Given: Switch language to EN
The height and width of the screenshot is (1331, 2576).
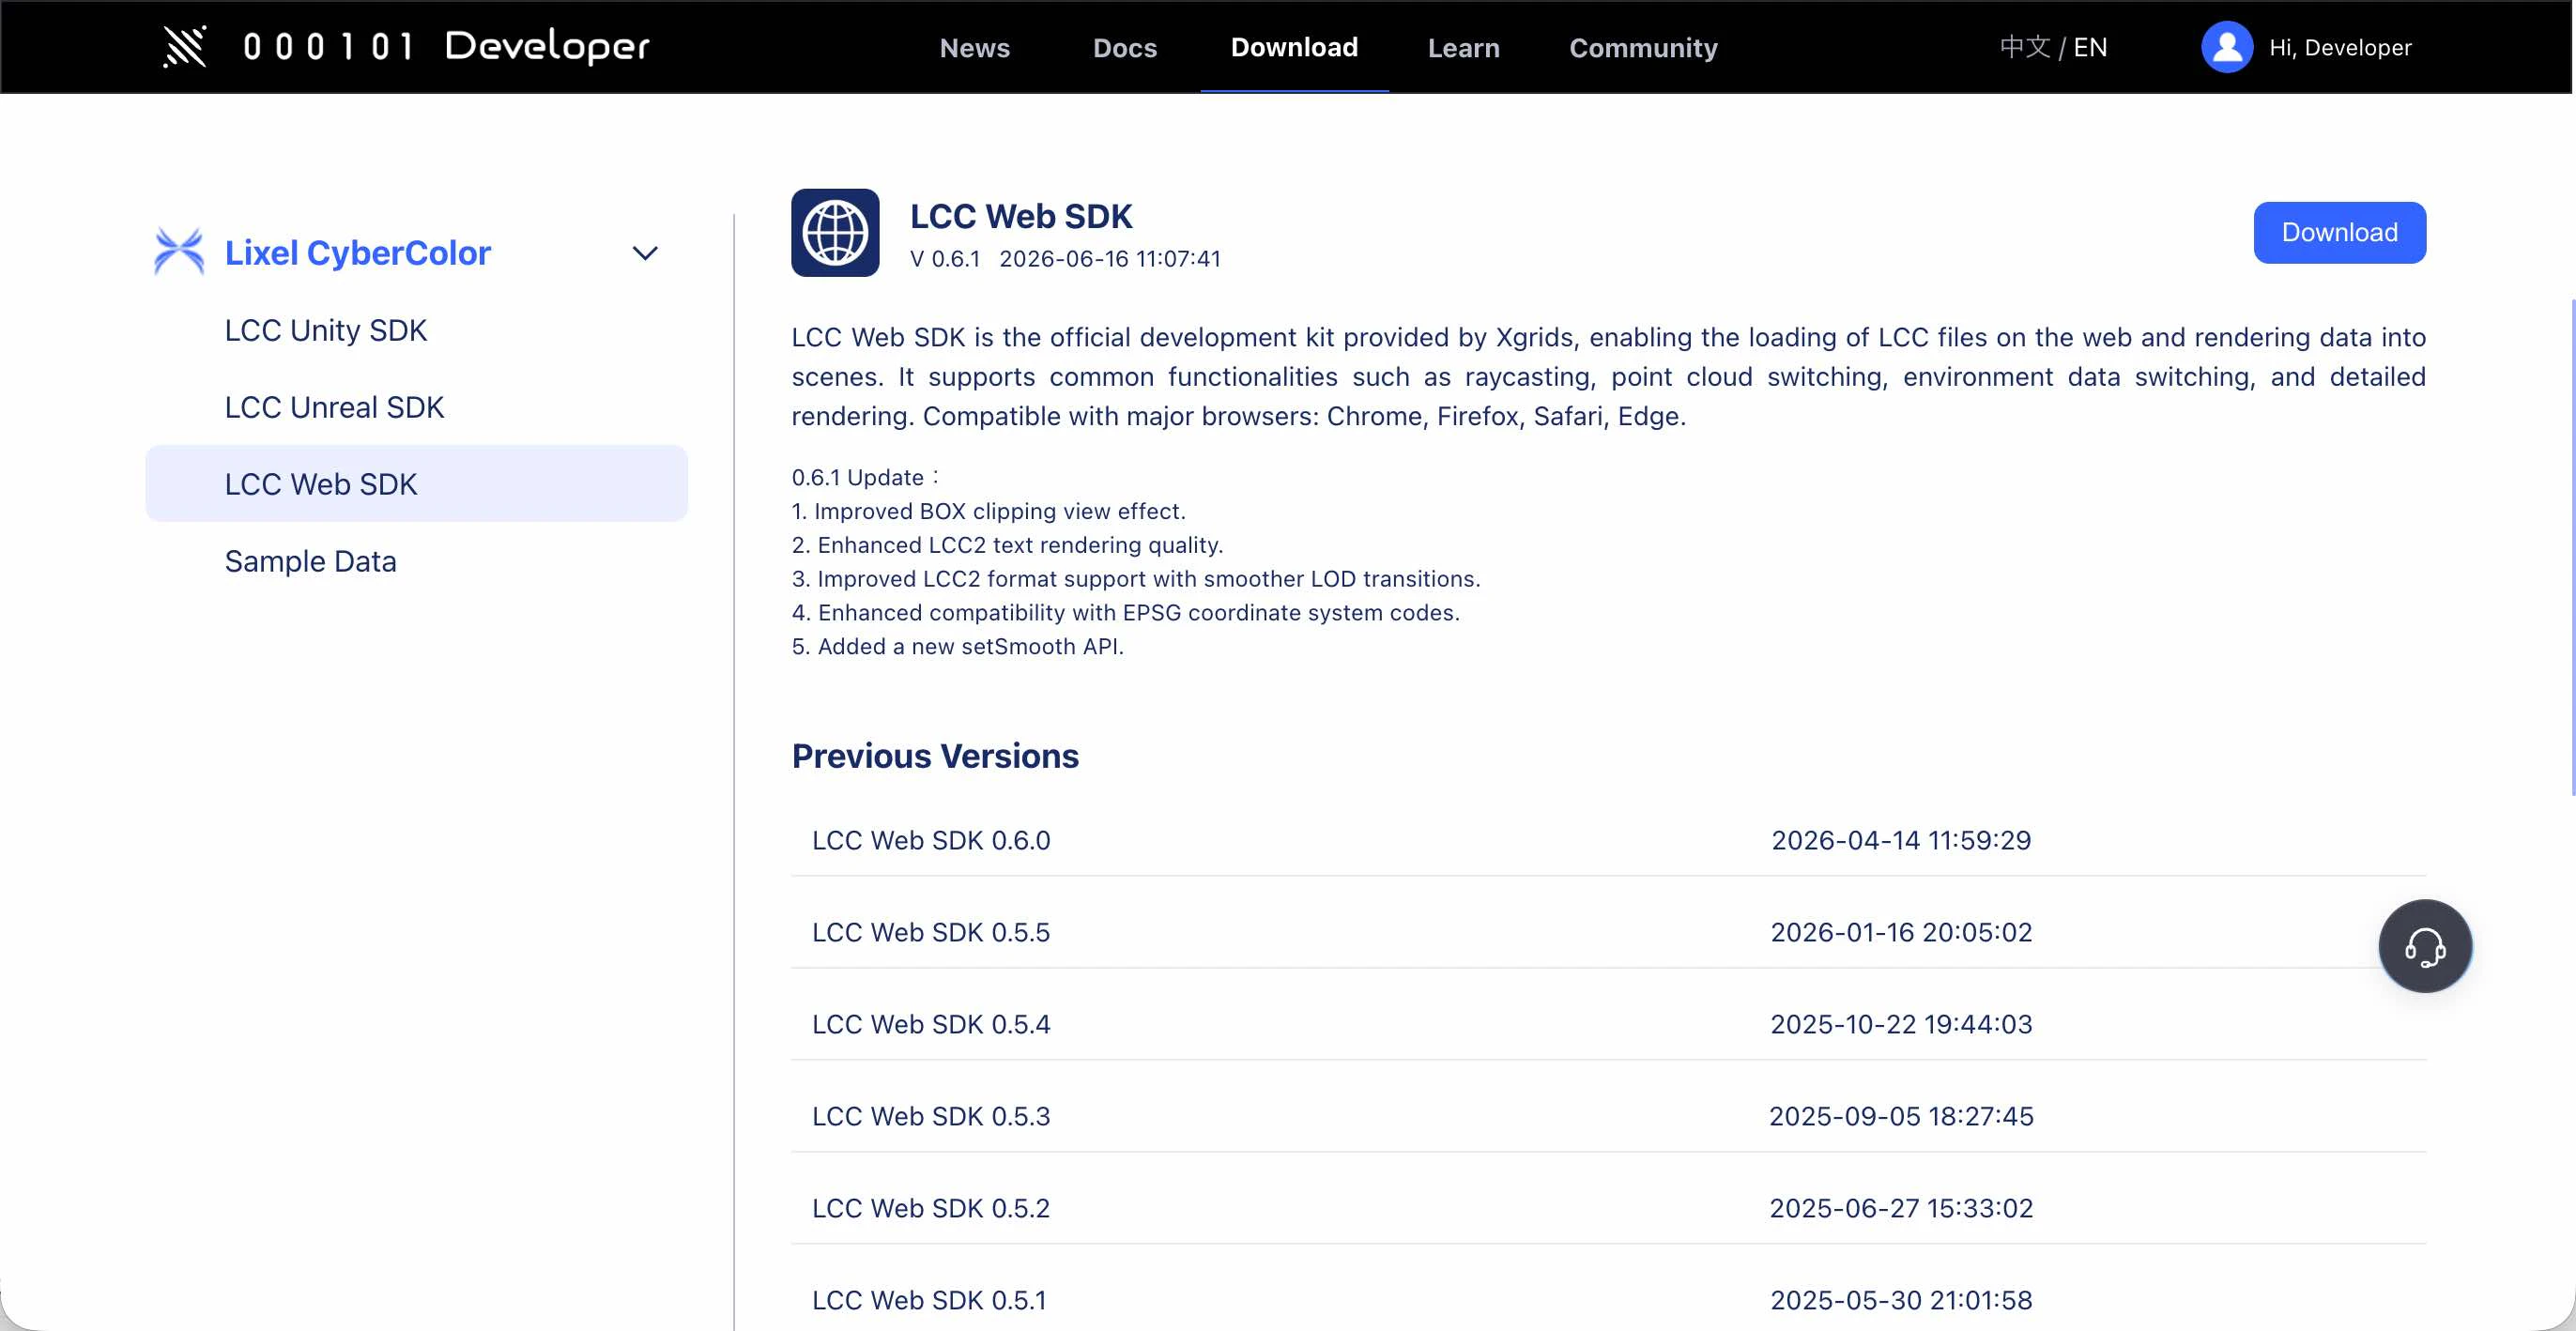Looking at the screenshot, I should [x=2089, y=47].
